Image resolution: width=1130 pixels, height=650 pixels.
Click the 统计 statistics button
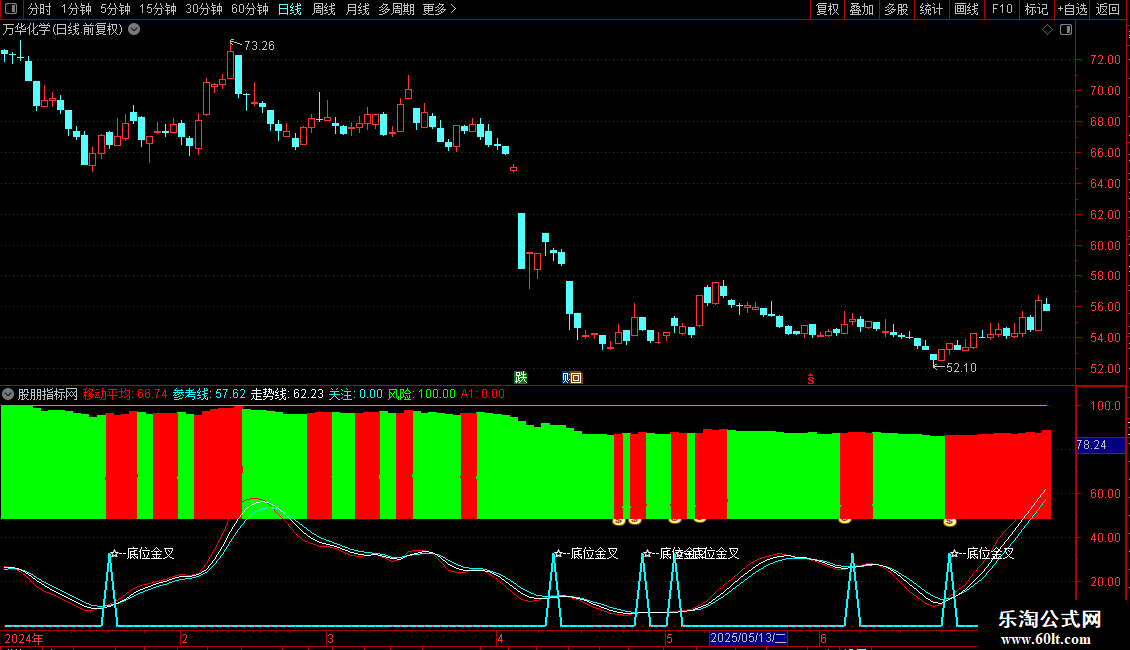(931, 9)
